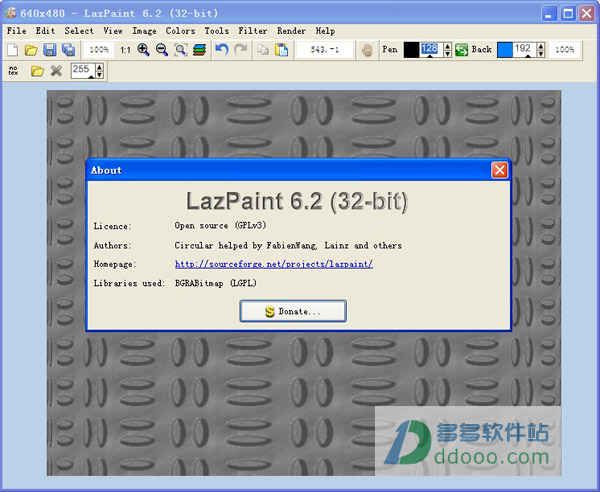Decrease pen opacity with the down arrow

(x=447, y=54)
